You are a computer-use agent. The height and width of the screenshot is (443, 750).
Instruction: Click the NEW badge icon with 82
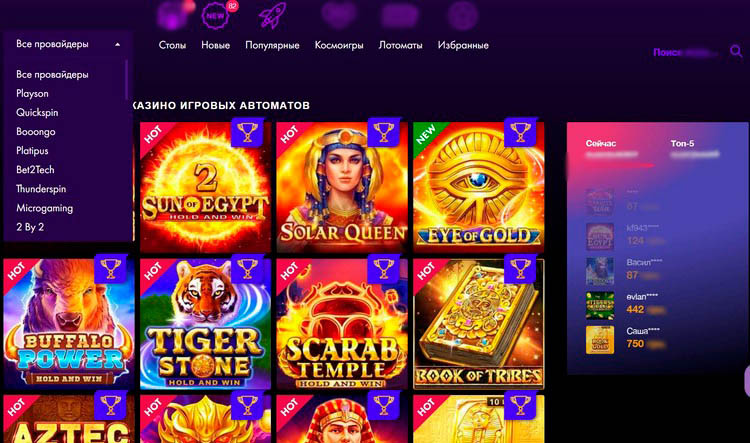click(x=218, y=15)
